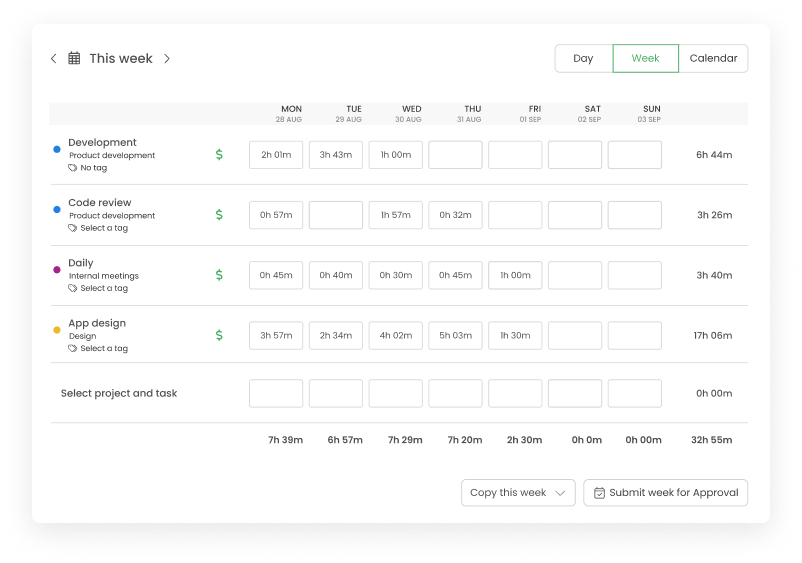Go to next week arrow
802x563 pixels.
click(167, 58)
